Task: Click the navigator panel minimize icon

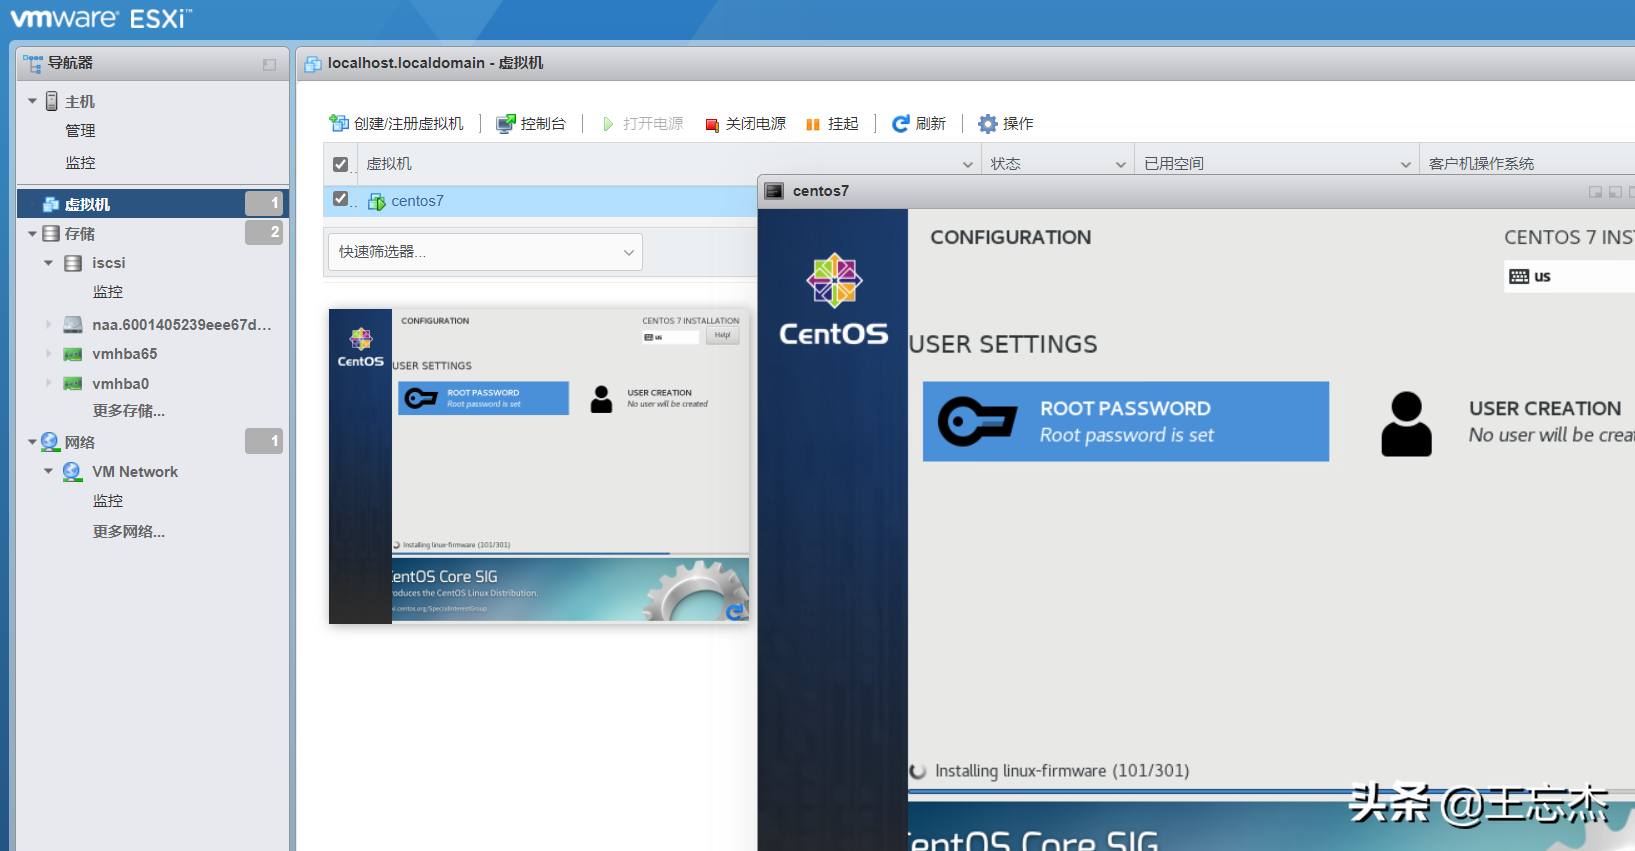Action: (x=269, y=64)
